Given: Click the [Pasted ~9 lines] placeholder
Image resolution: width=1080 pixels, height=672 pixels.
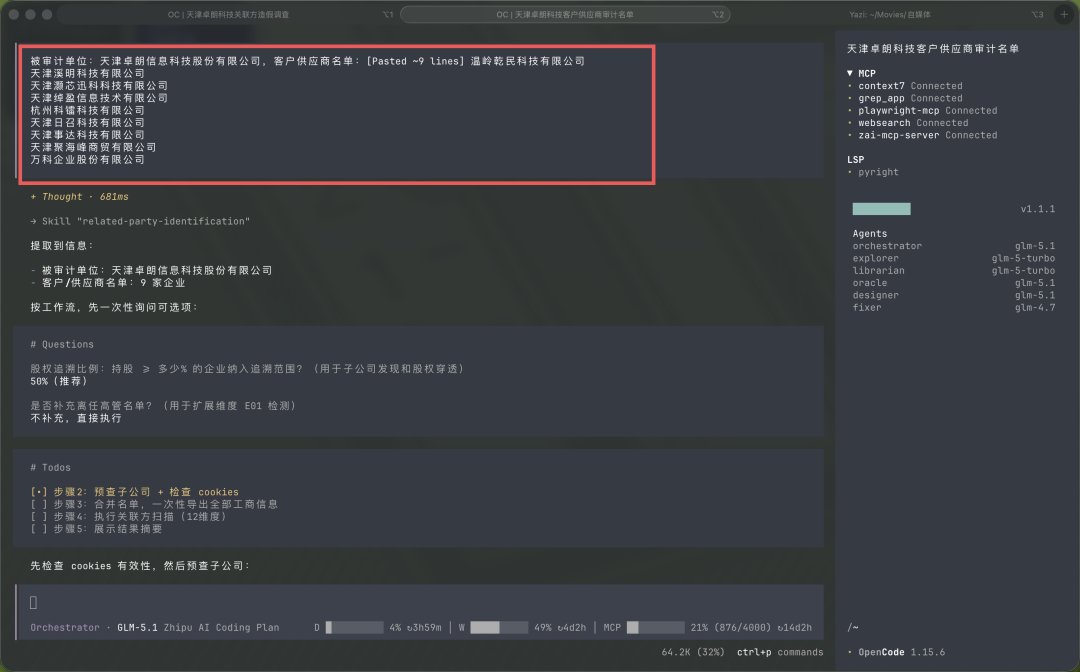Looking at the screenshot, I should click(415, 61).
